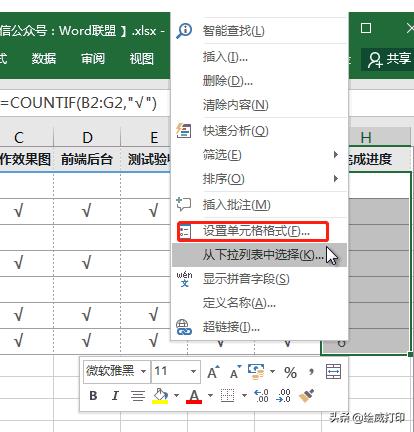Click the Hyperlink globe icon
This screenshot has height=432, width=414.
pyautogui.click(x=184, y=327)
